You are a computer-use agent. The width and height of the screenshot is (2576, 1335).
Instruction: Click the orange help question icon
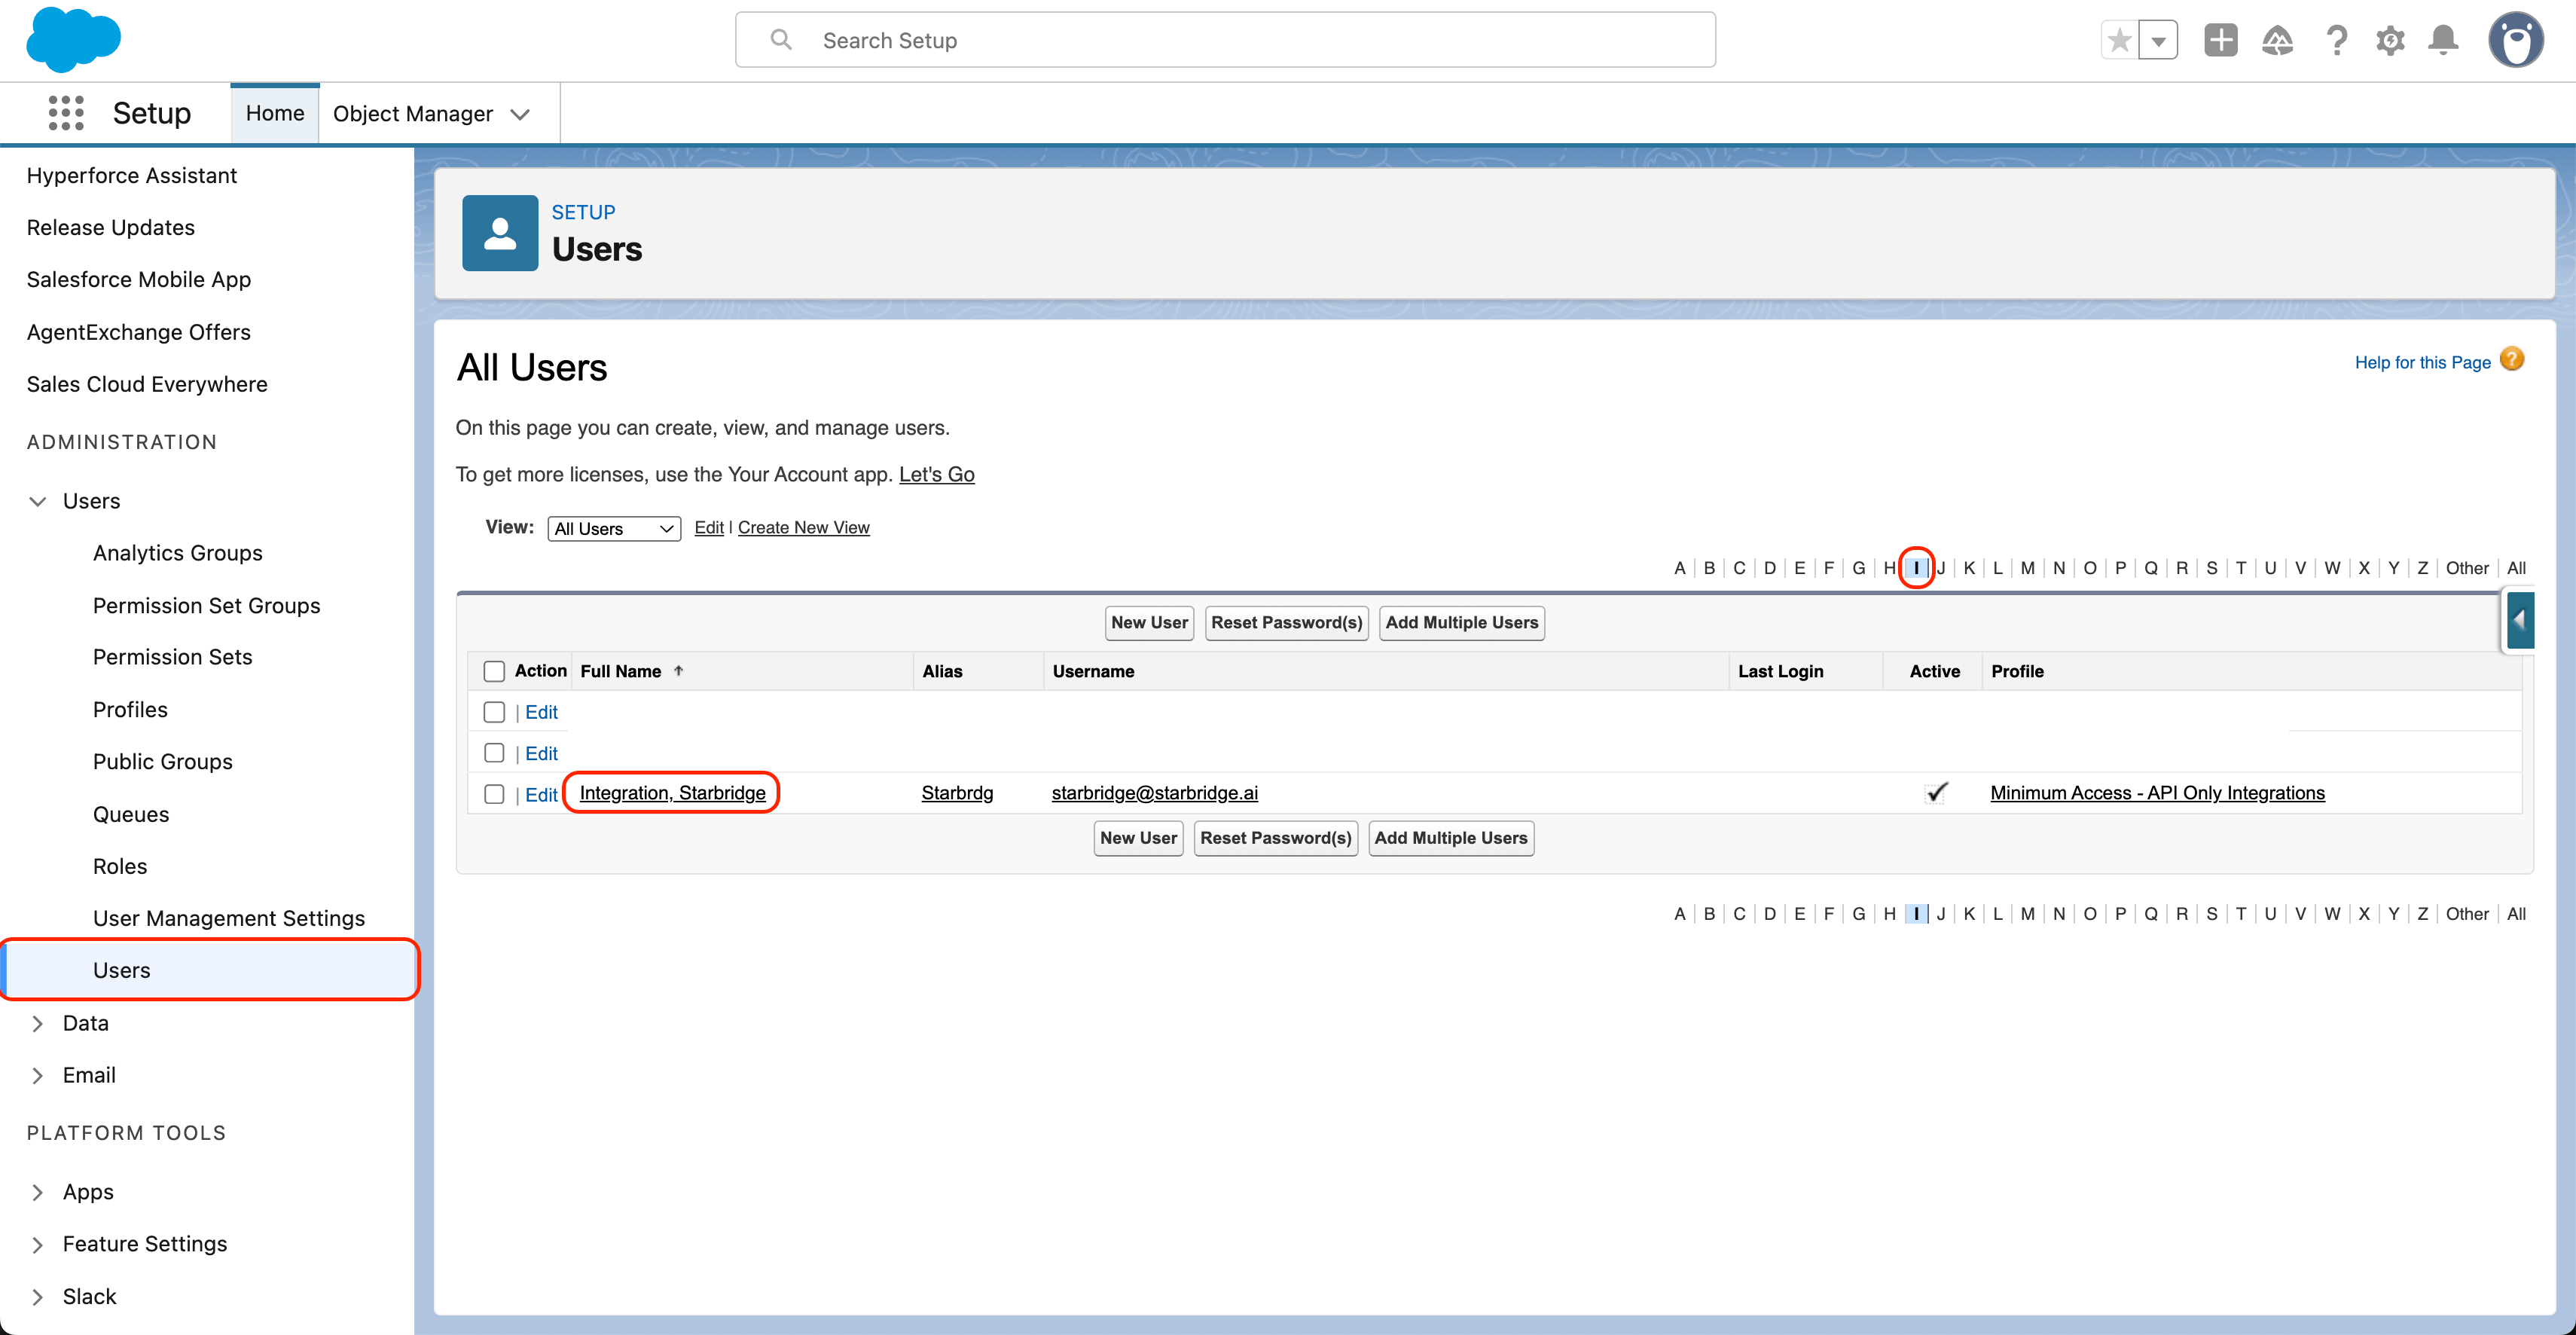(2512, 359)
